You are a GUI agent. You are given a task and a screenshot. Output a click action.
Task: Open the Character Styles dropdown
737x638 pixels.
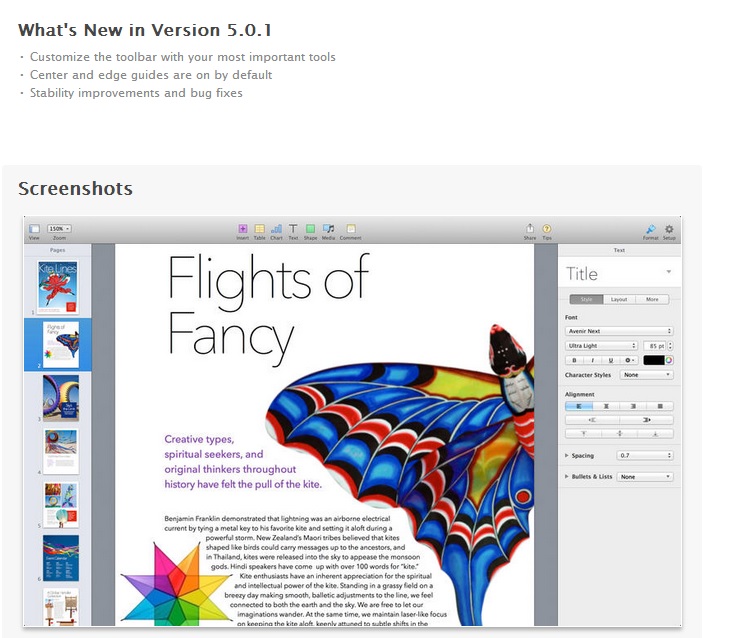tap(646, 375)
